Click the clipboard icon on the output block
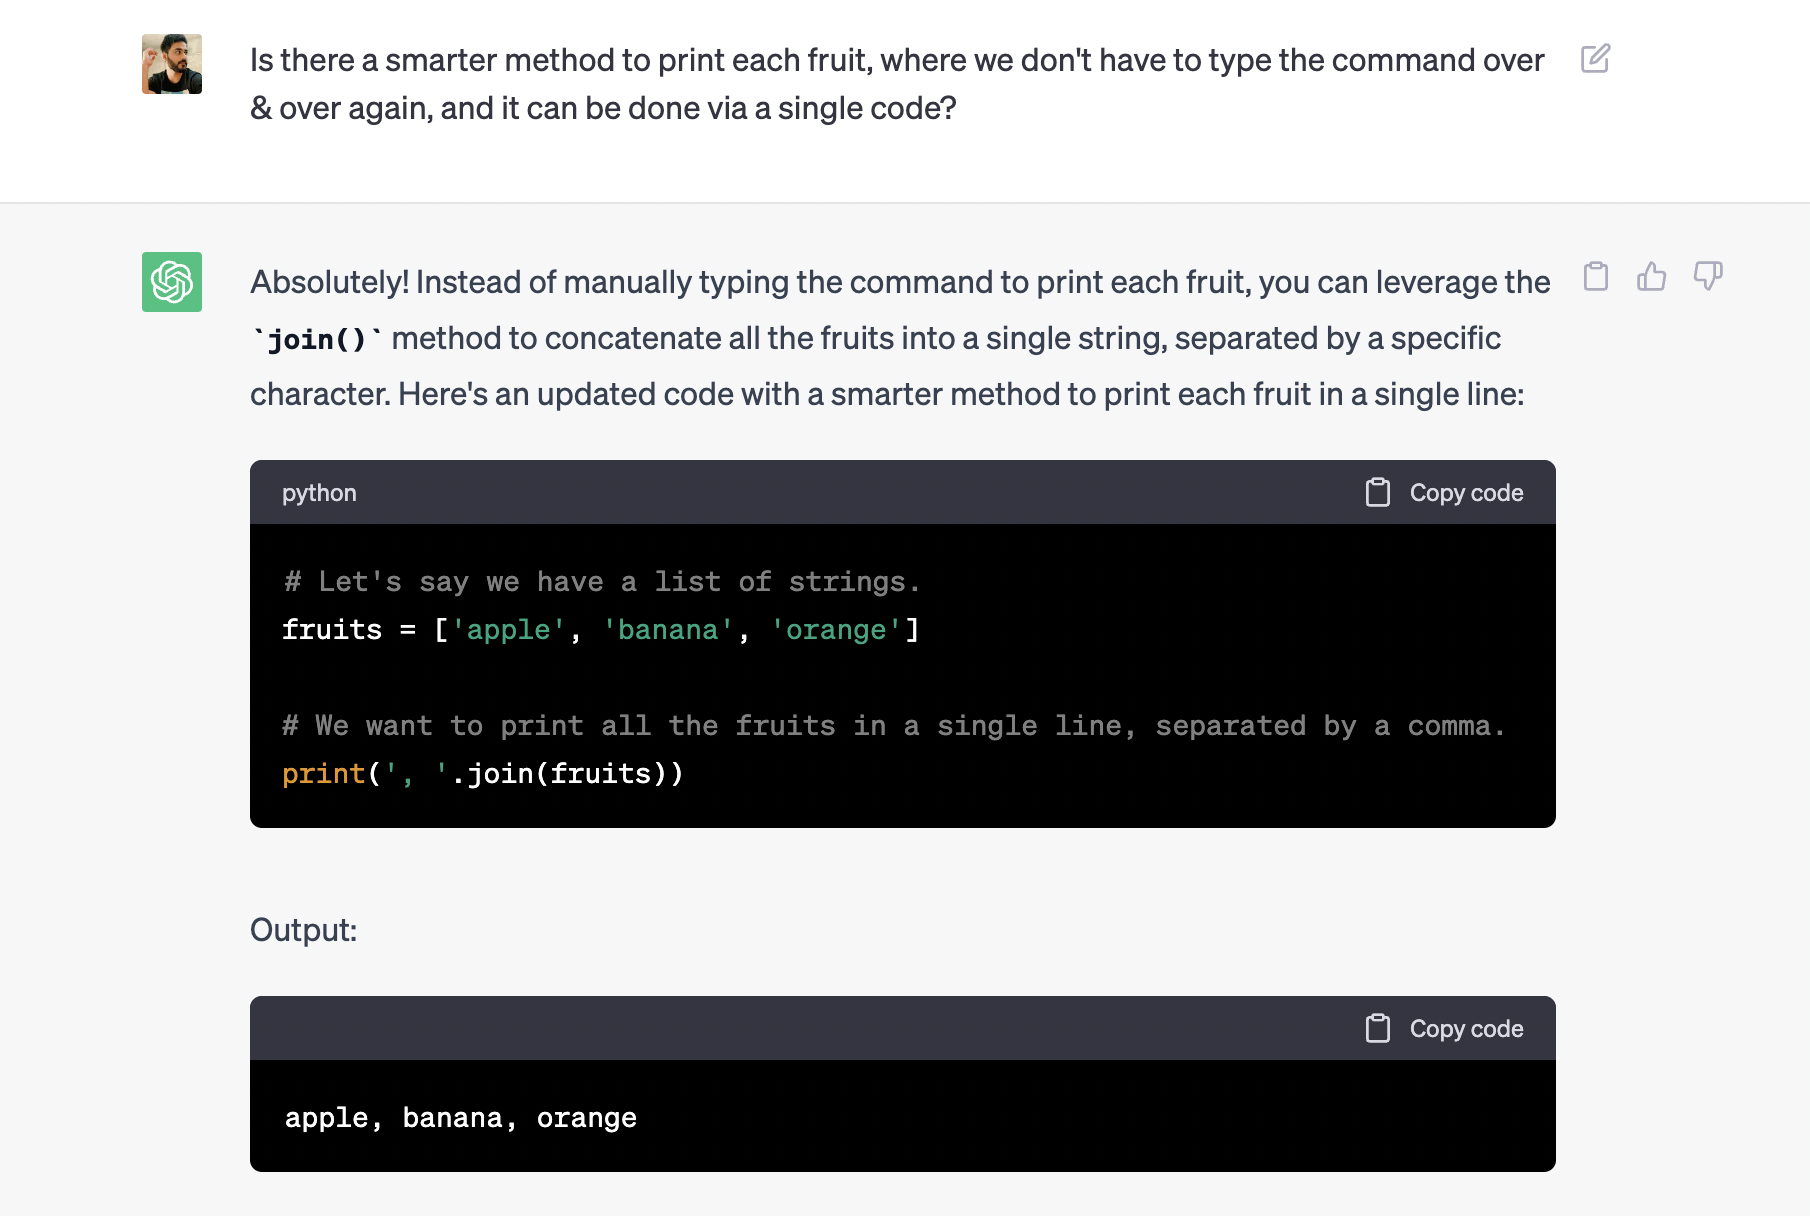 click(x=1378, y=1027)
